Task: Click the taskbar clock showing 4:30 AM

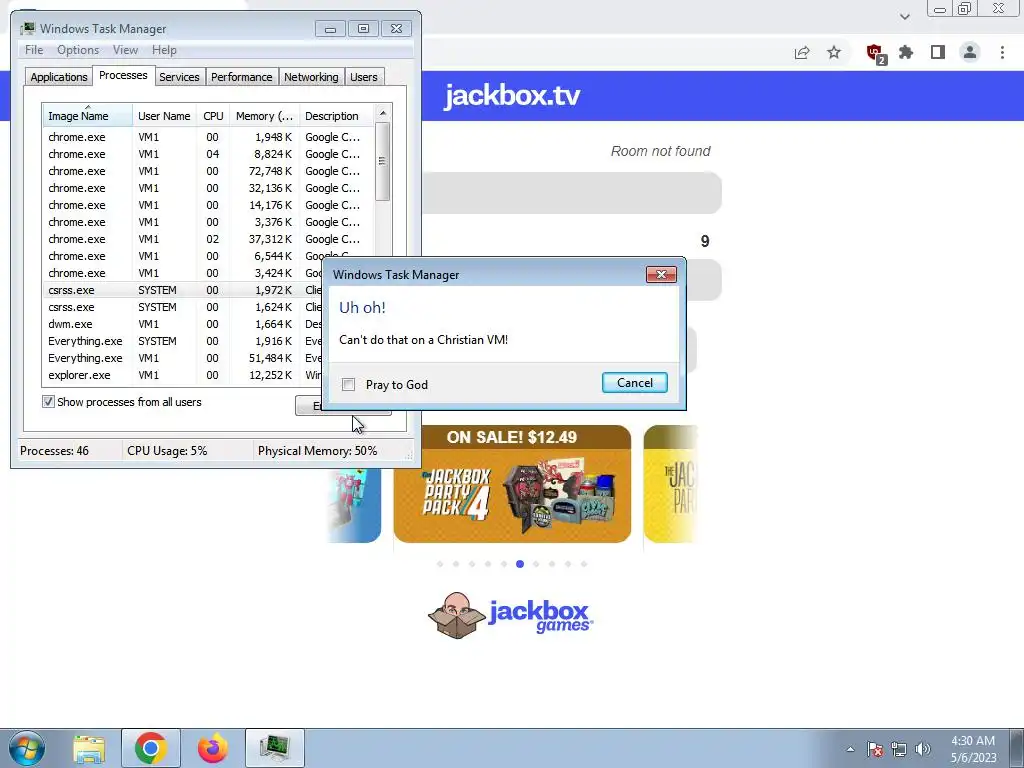Action: click(973, 749)
